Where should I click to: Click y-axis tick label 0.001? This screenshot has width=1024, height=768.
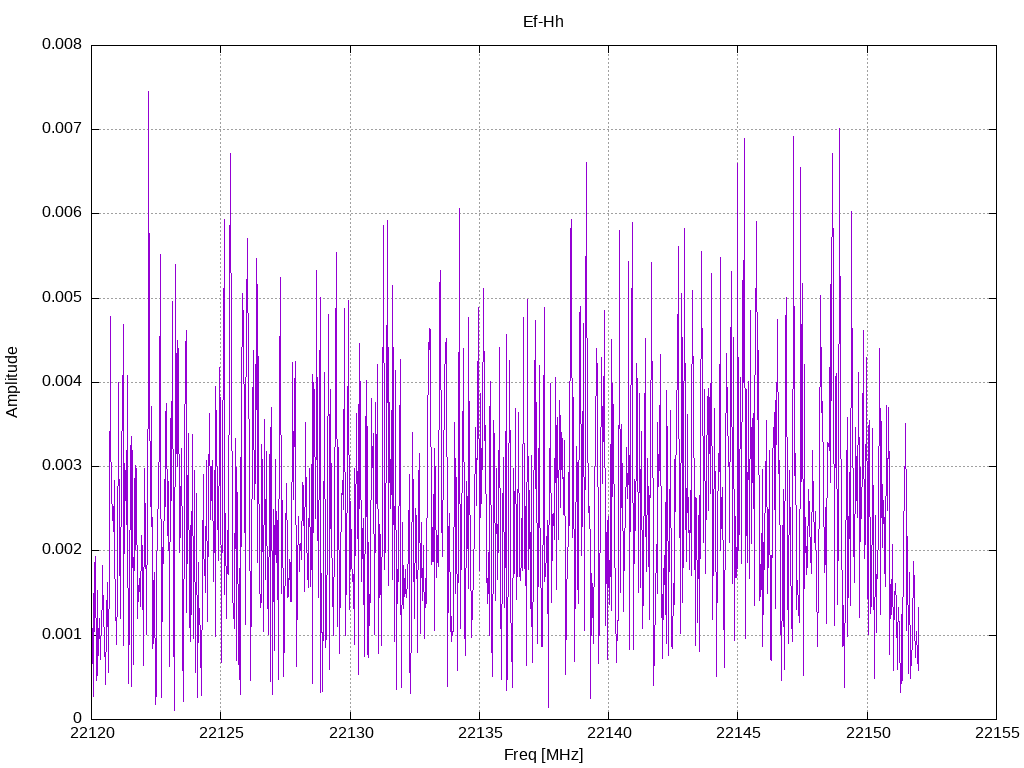click(x=62, y=634)
